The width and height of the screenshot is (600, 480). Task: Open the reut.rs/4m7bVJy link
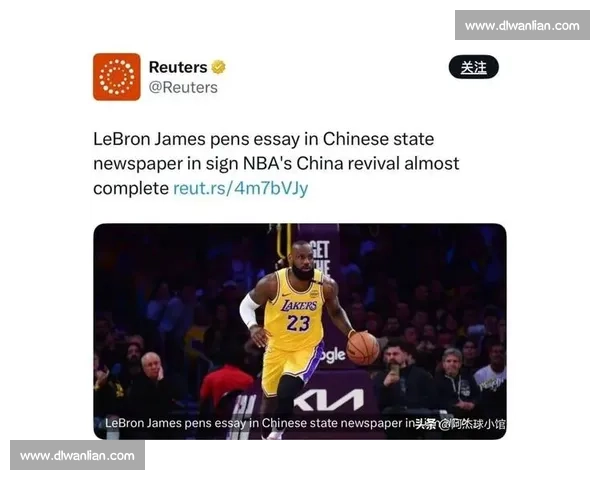pos(241,188)
